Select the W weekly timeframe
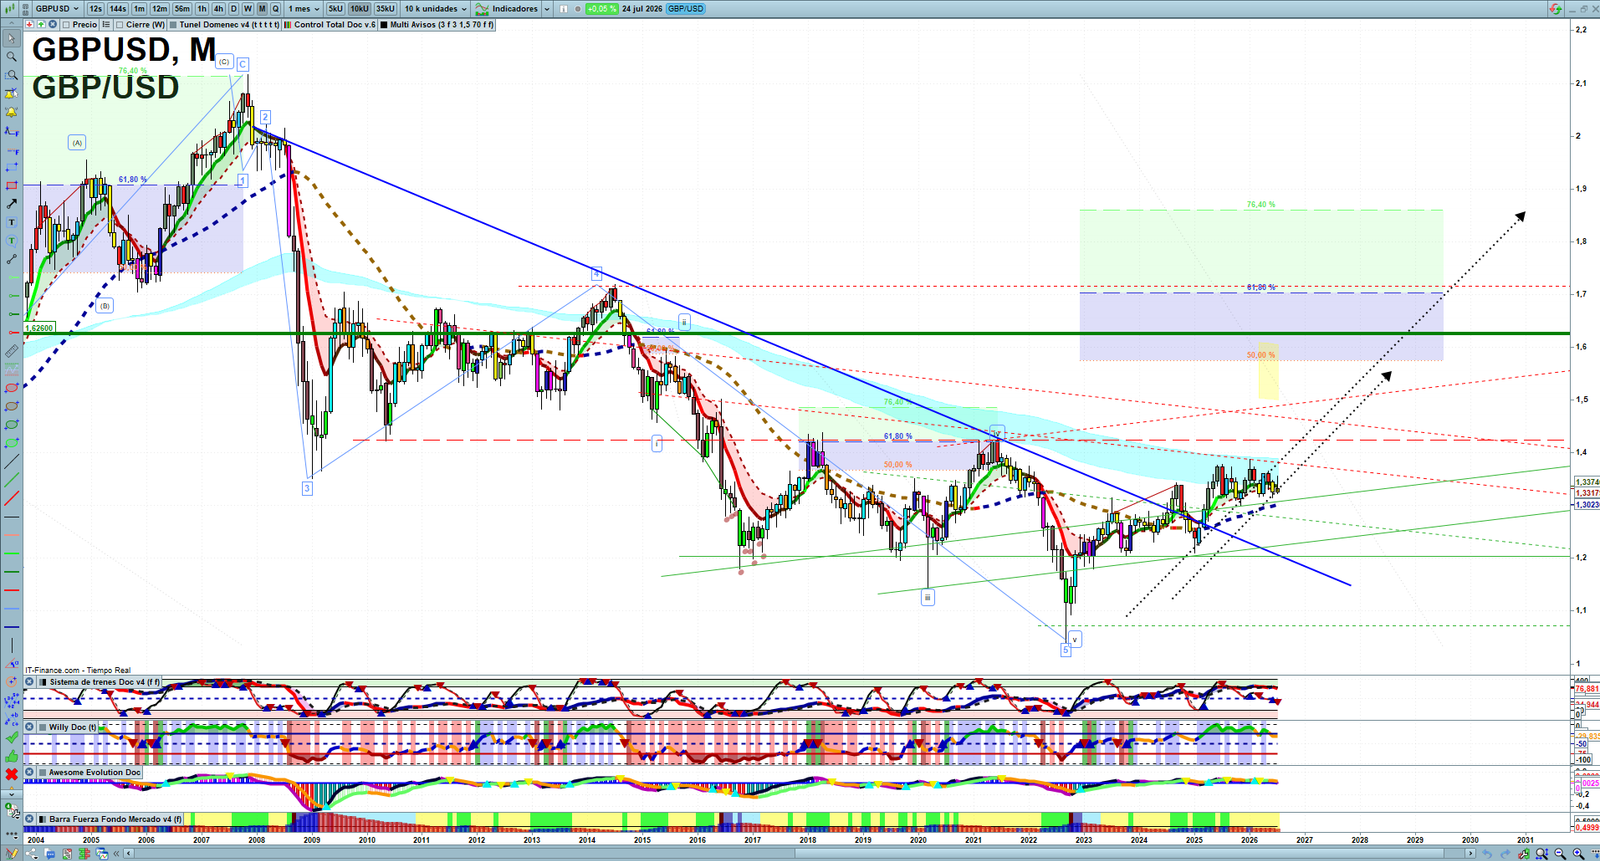 click(248, 8)
